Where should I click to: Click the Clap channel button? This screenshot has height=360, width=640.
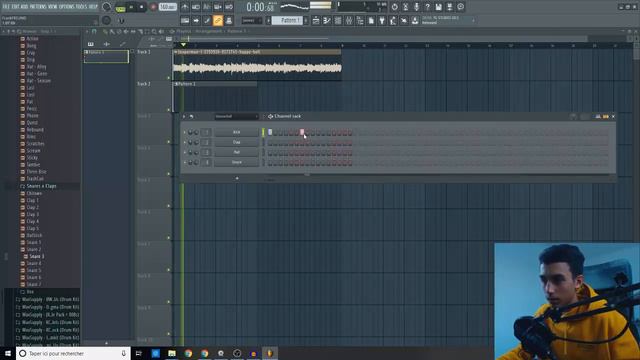pos(237,142)
